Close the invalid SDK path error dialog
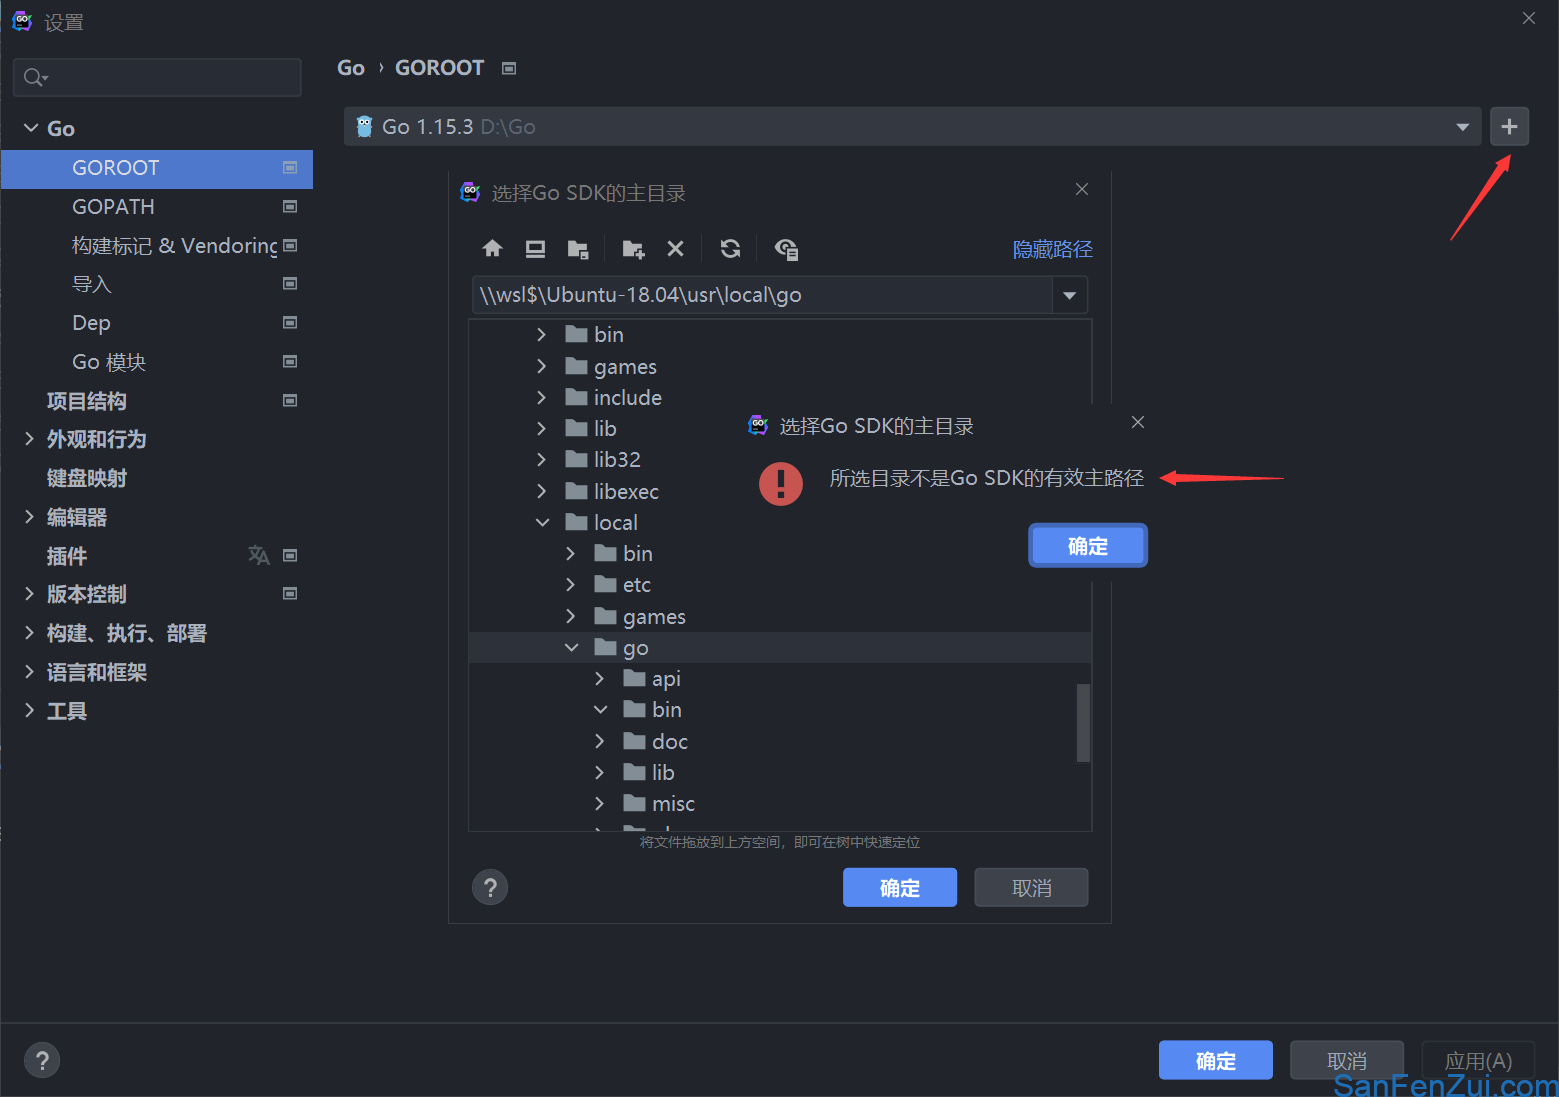 point(1138,422)
